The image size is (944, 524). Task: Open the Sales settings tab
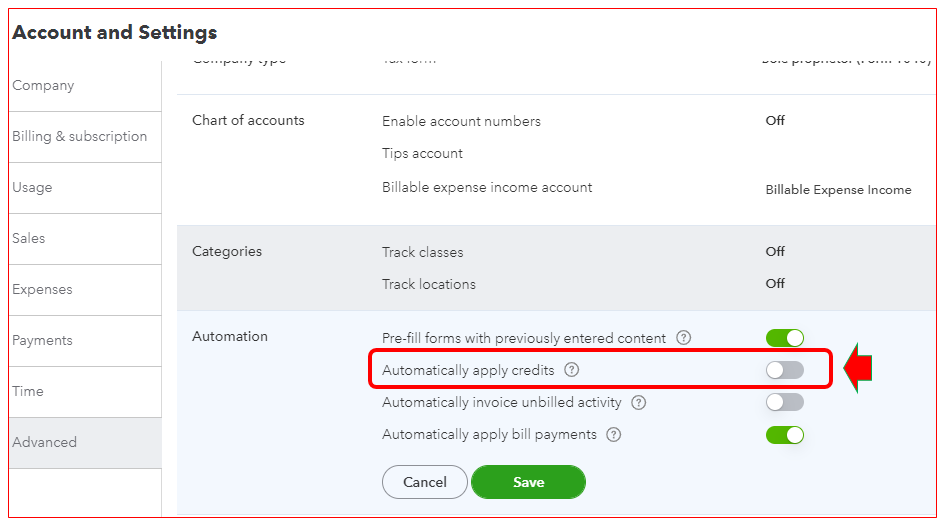click(29, 239)
